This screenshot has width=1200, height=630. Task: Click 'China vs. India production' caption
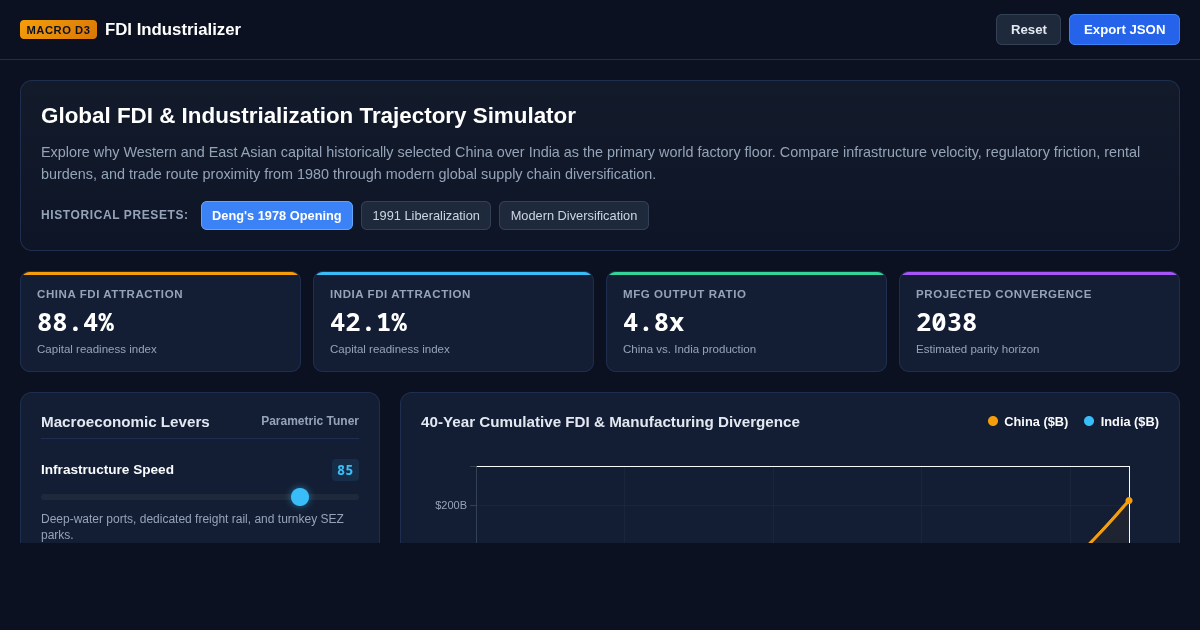tap(689, 349)
